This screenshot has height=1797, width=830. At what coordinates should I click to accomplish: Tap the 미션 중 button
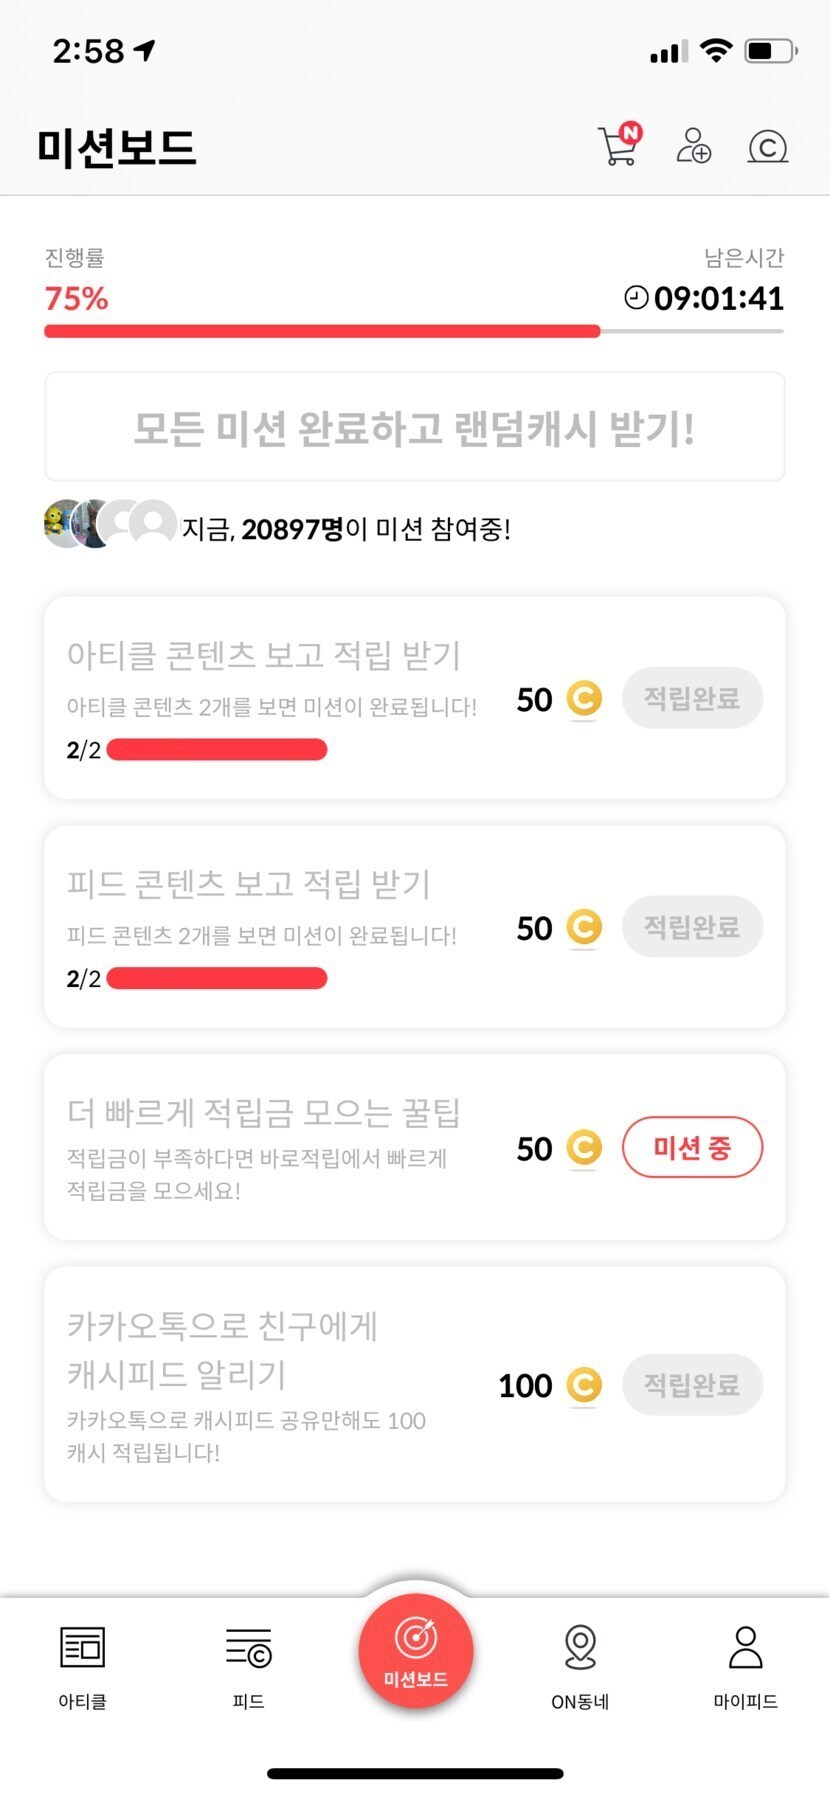pos(692,1147)
